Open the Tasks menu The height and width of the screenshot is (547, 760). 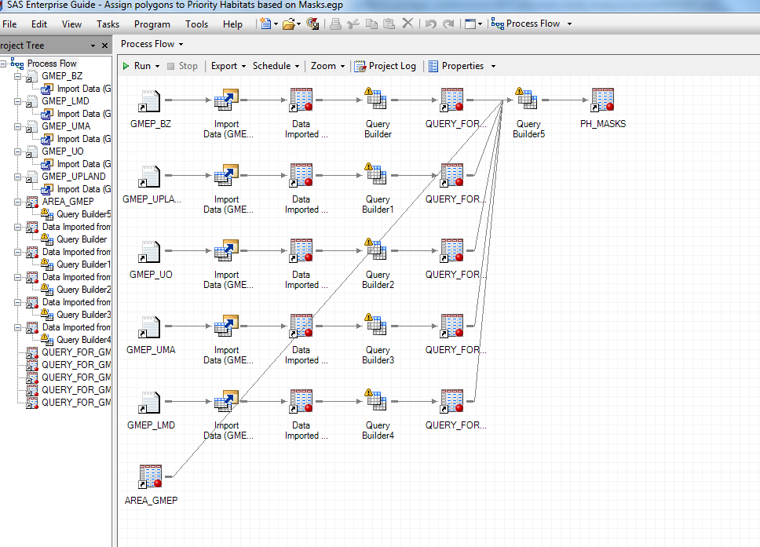107,24
